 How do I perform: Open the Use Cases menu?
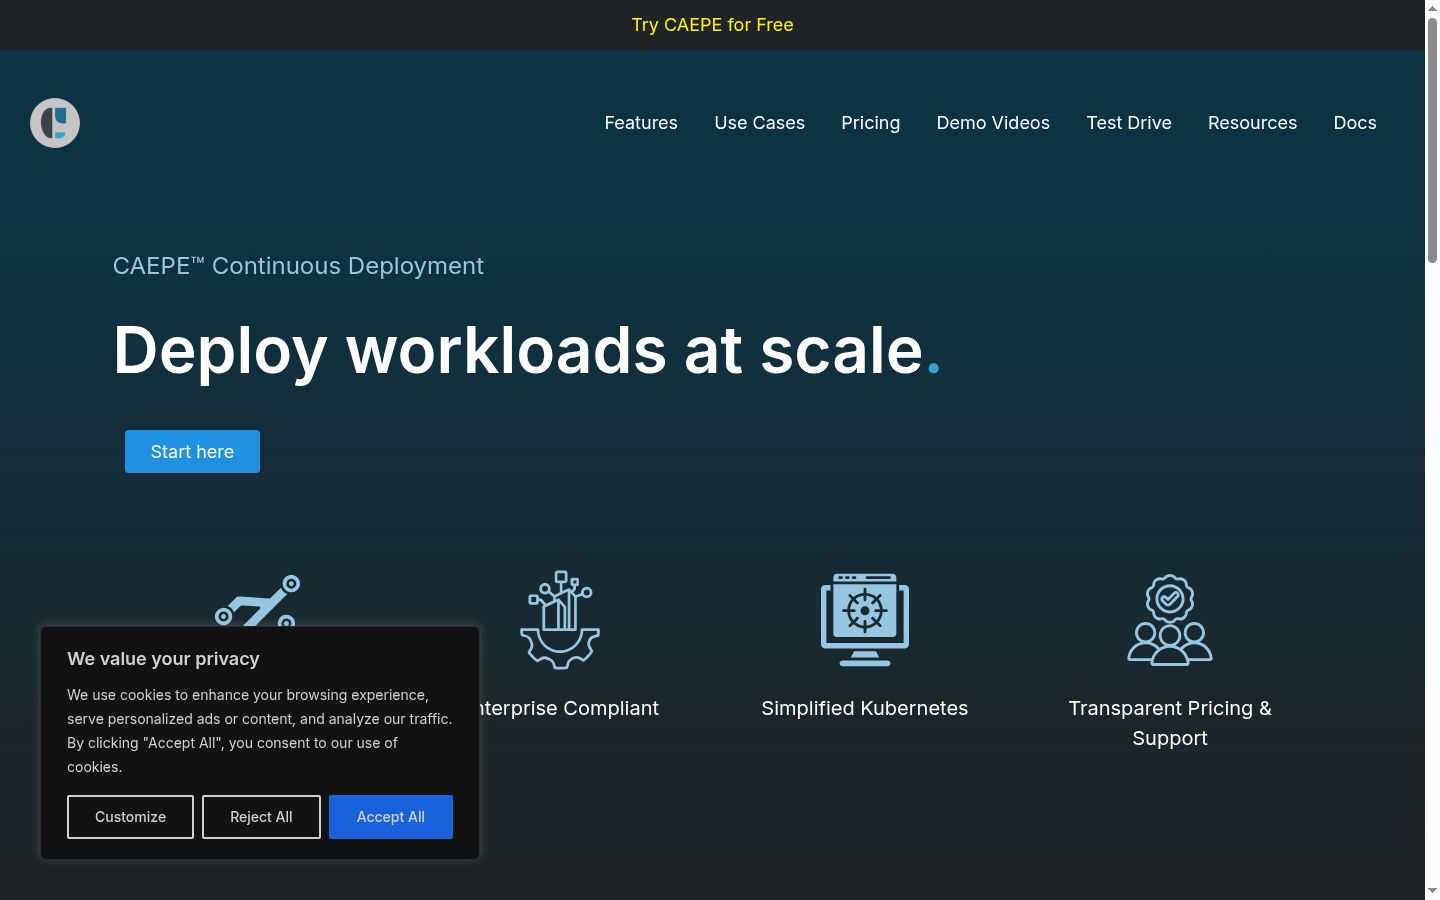(759, 123)
